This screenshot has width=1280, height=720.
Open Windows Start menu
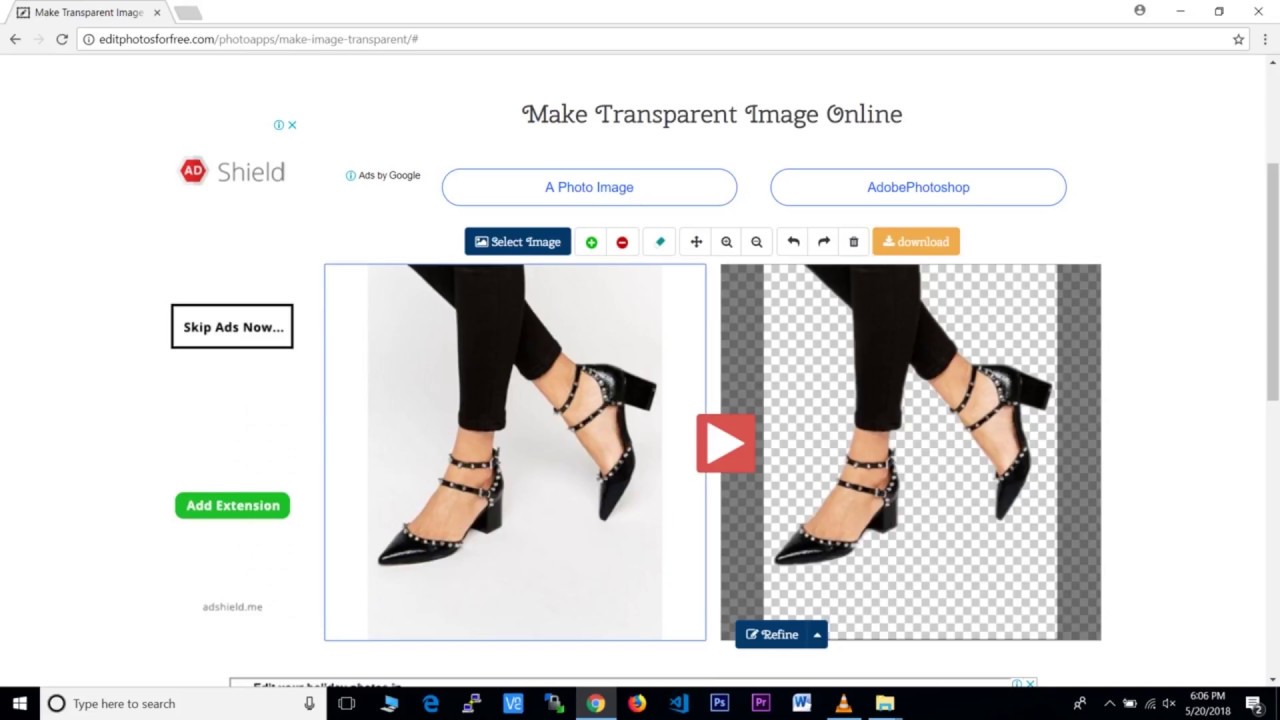[19, 703]
